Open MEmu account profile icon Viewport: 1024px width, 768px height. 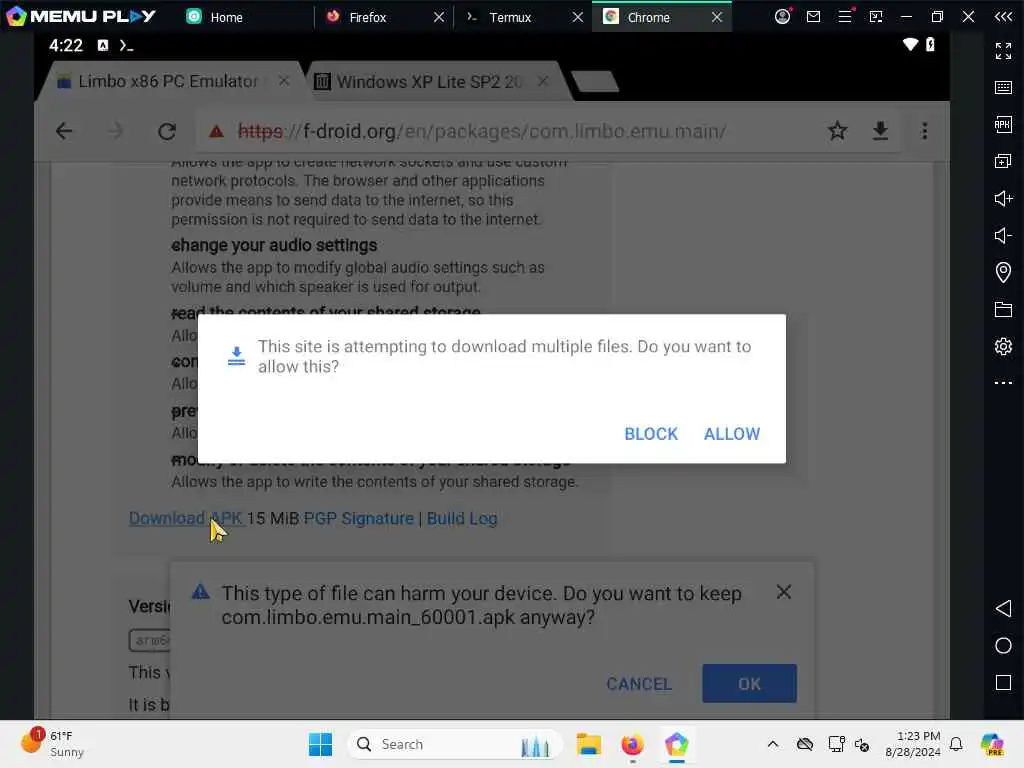[x=782, y=16]
